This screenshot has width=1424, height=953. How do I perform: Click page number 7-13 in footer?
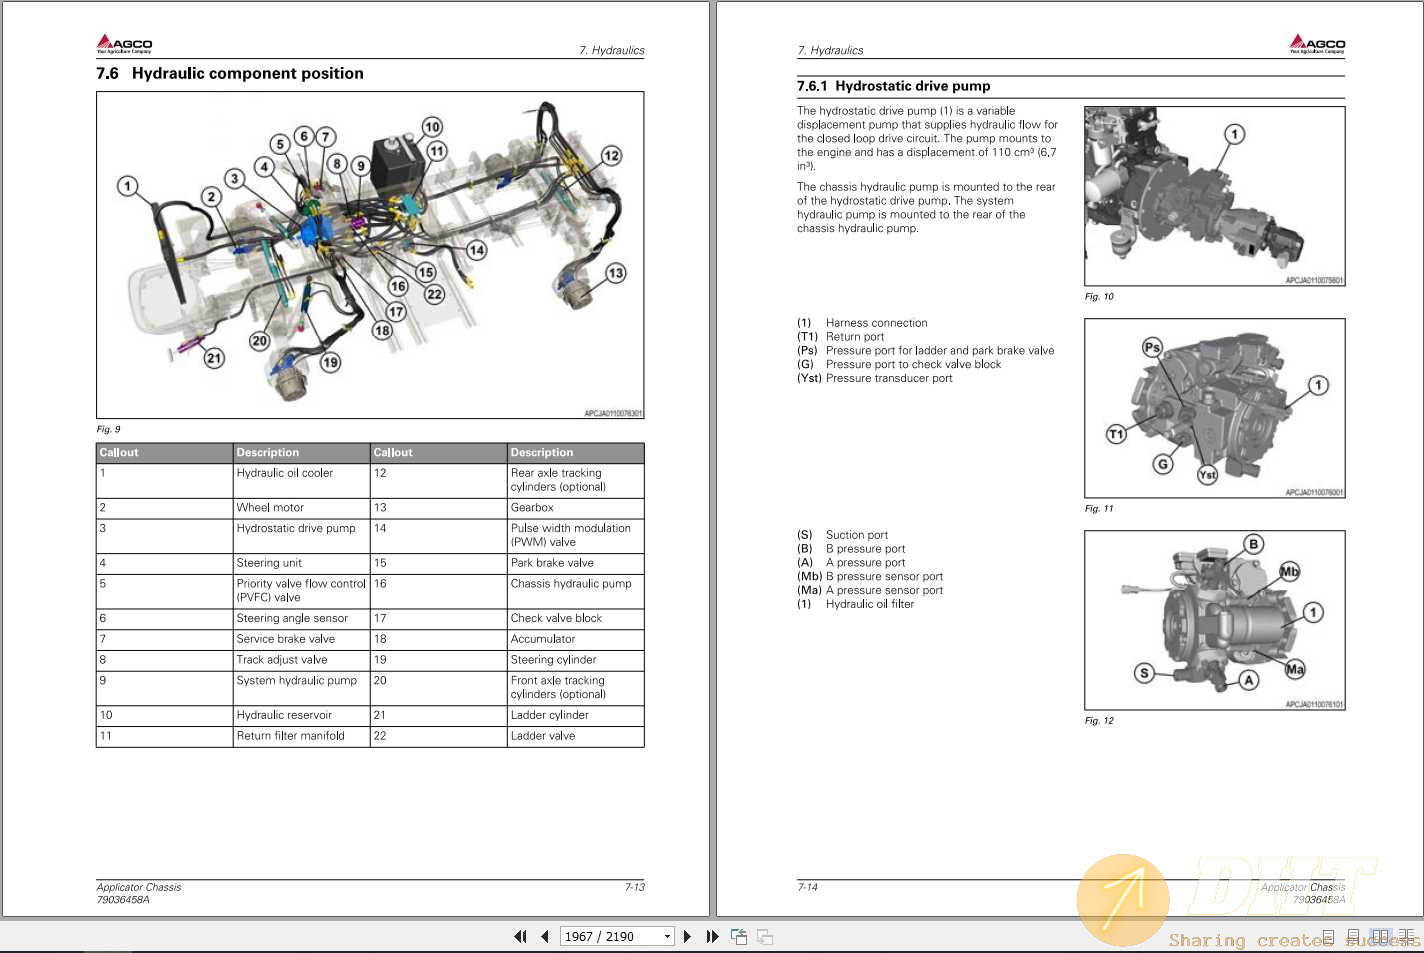(634, 887)
